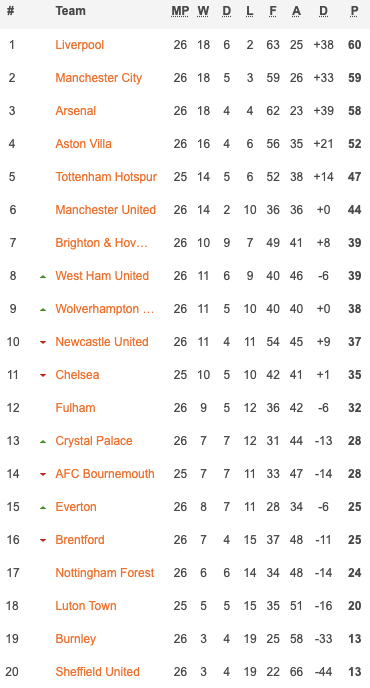Open the Manchester City team page
This screenshot has height=688, width=370.
tap(98, 78)
